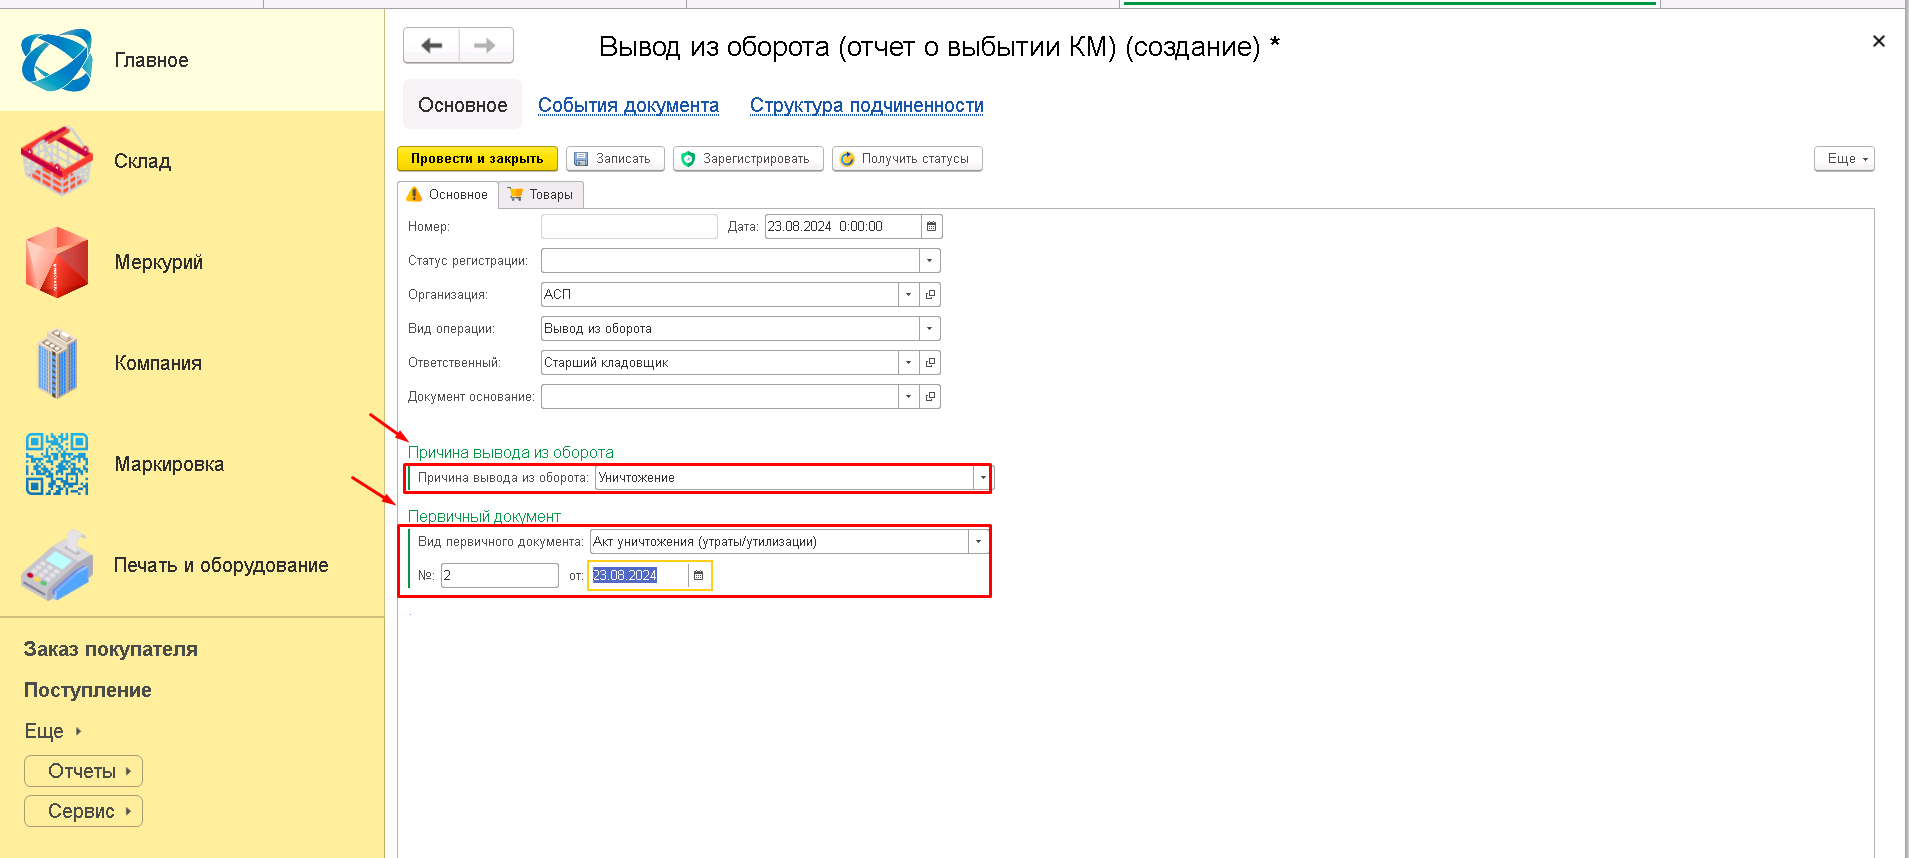Open the Склад section label
1909x858 pixels.
coord(142,161)
